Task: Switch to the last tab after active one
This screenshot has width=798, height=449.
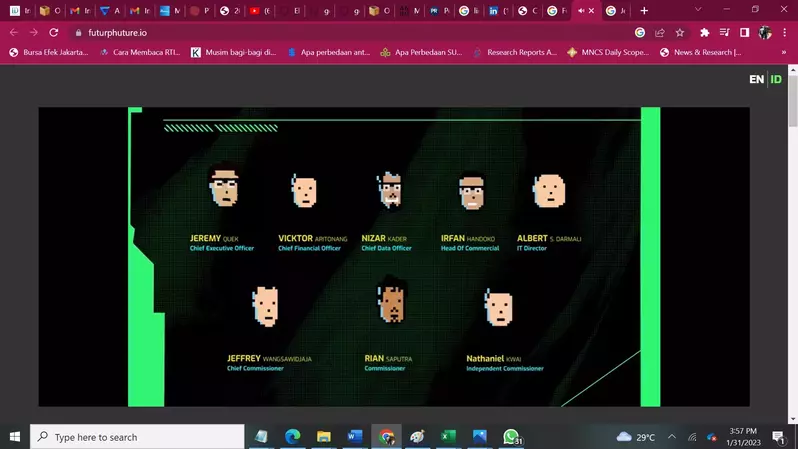Action: point(616,11)
